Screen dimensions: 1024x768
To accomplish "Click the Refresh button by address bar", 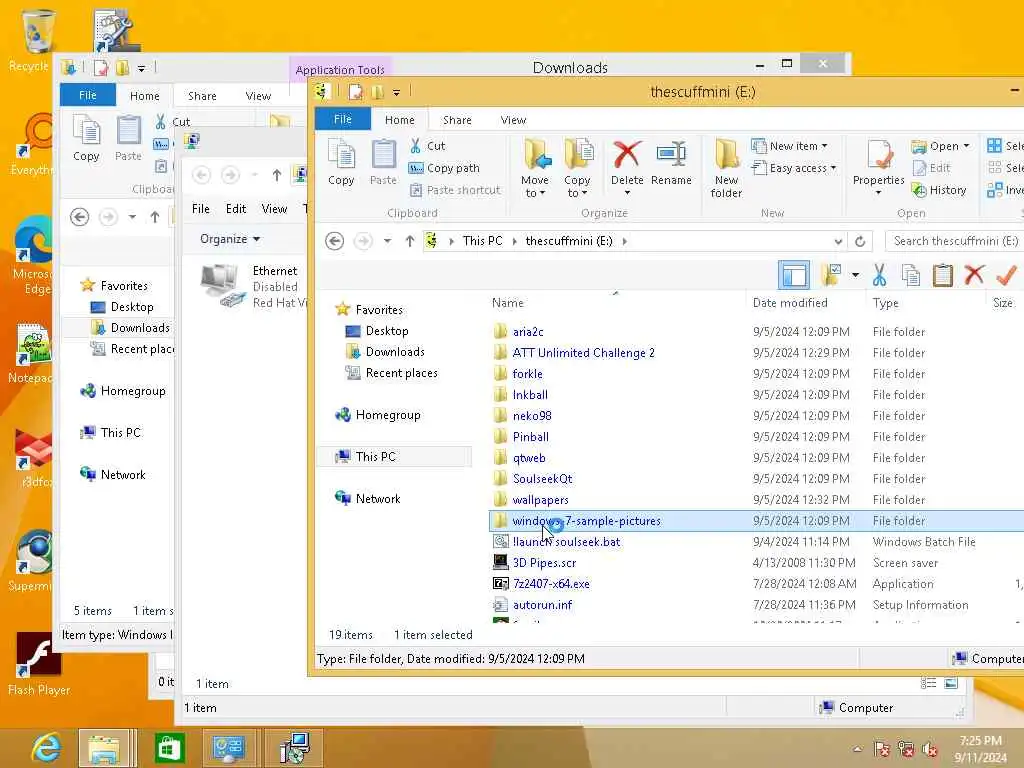I will click(860, 241).
